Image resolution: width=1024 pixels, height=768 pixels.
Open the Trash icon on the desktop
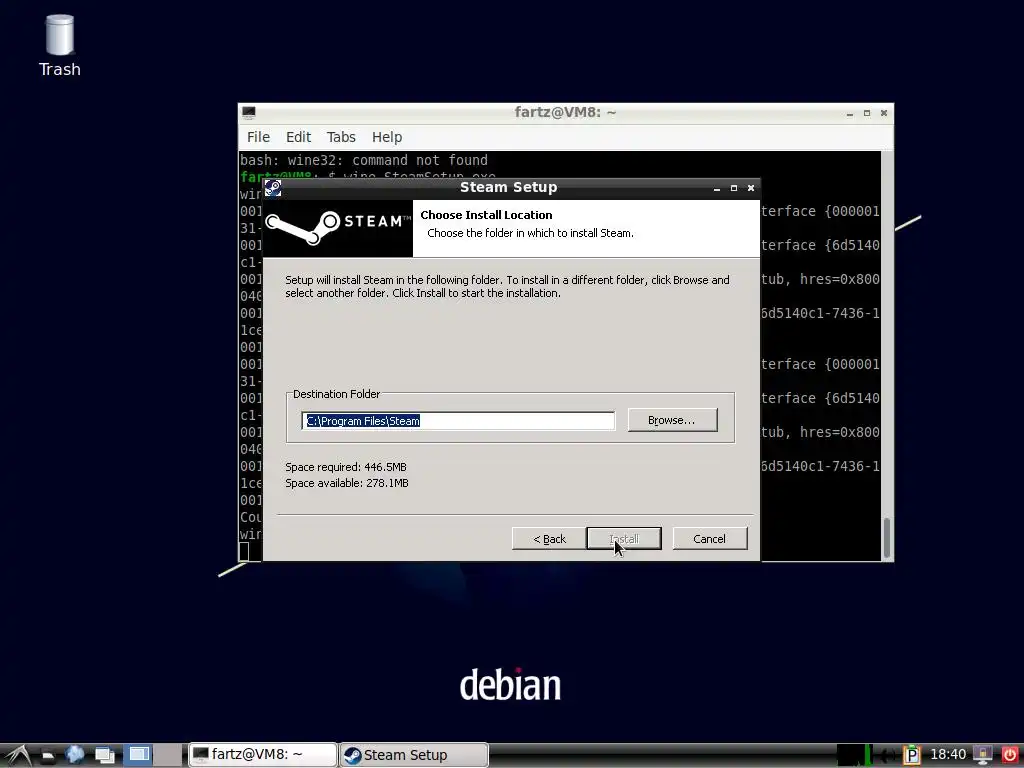coord(59,46)
